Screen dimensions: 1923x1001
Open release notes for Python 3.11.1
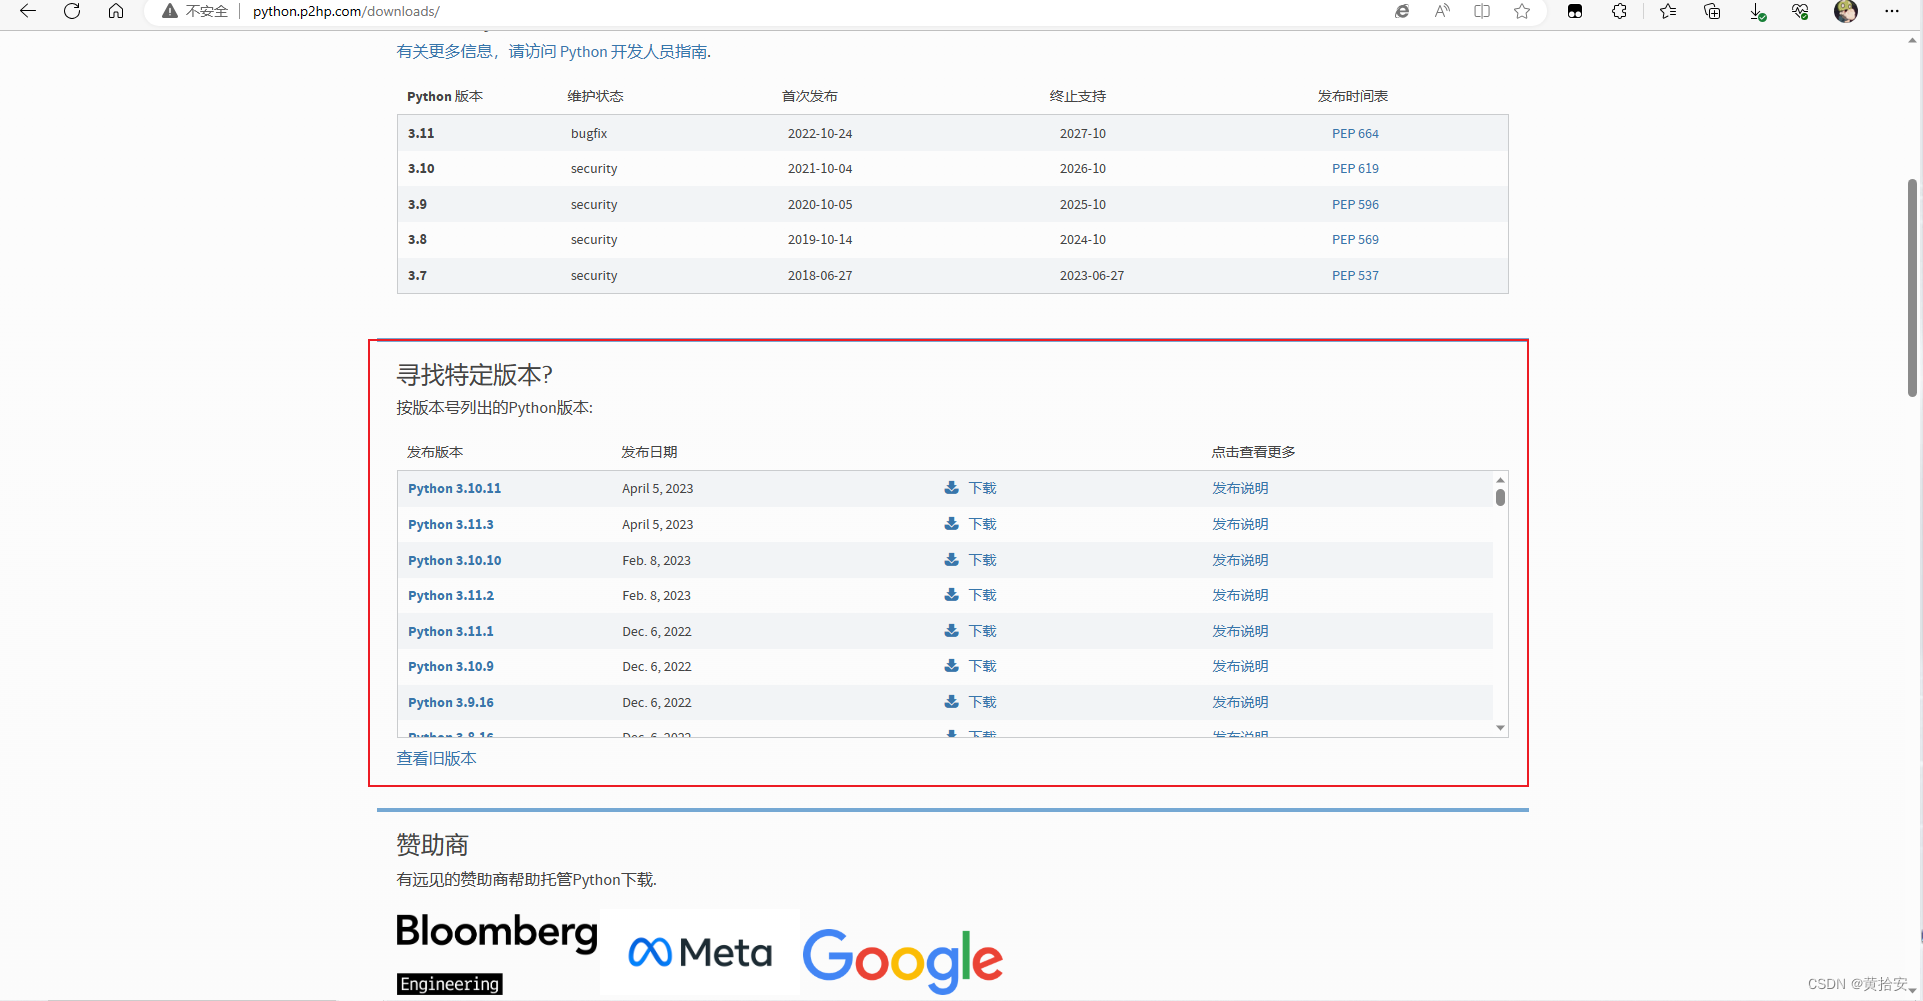click(x=1240, y=631)
